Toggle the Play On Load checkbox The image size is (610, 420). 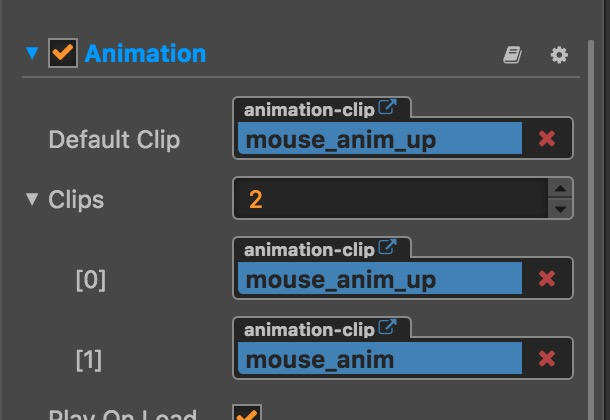click(246, 414)
